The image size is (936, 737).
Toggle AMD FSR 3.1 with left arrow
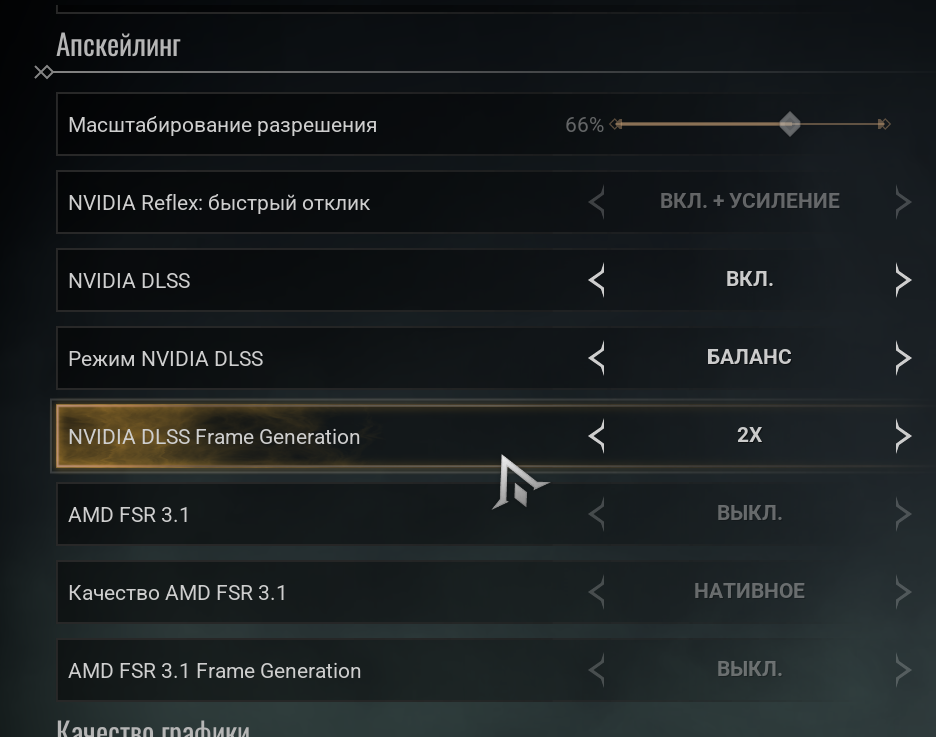click(x=597, y=514)
